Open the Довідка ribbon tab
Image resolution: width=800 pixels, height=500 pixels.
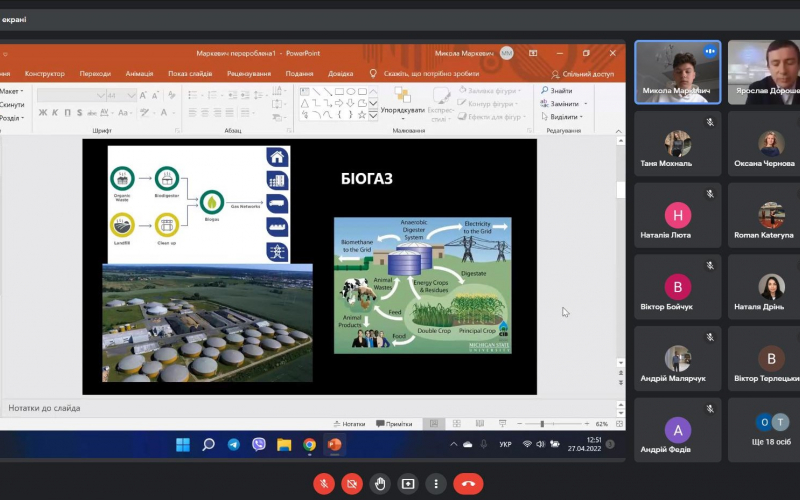340,73
